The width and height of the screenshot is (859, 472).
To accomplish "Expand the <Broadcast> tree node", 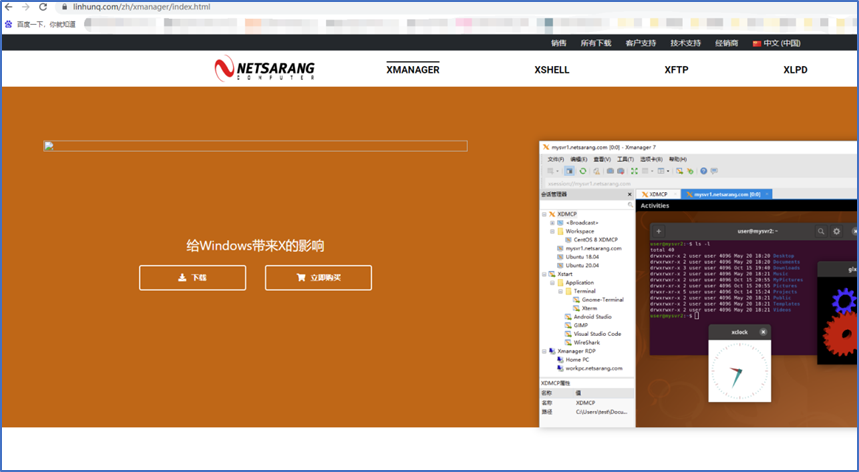I will [552, 223].
